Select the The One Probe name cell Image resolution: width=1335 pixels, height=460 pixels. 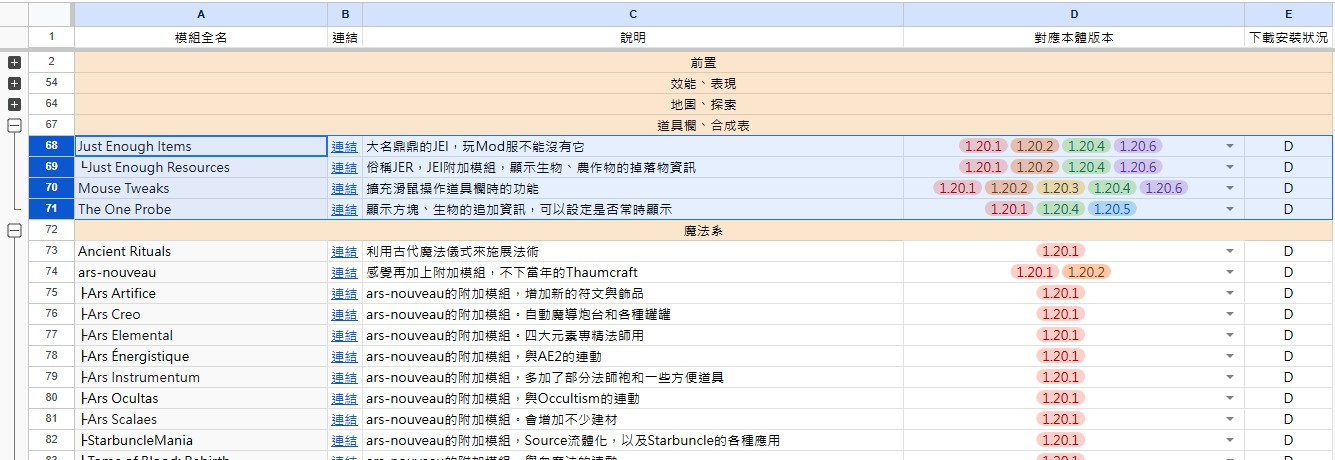(201, 210)
